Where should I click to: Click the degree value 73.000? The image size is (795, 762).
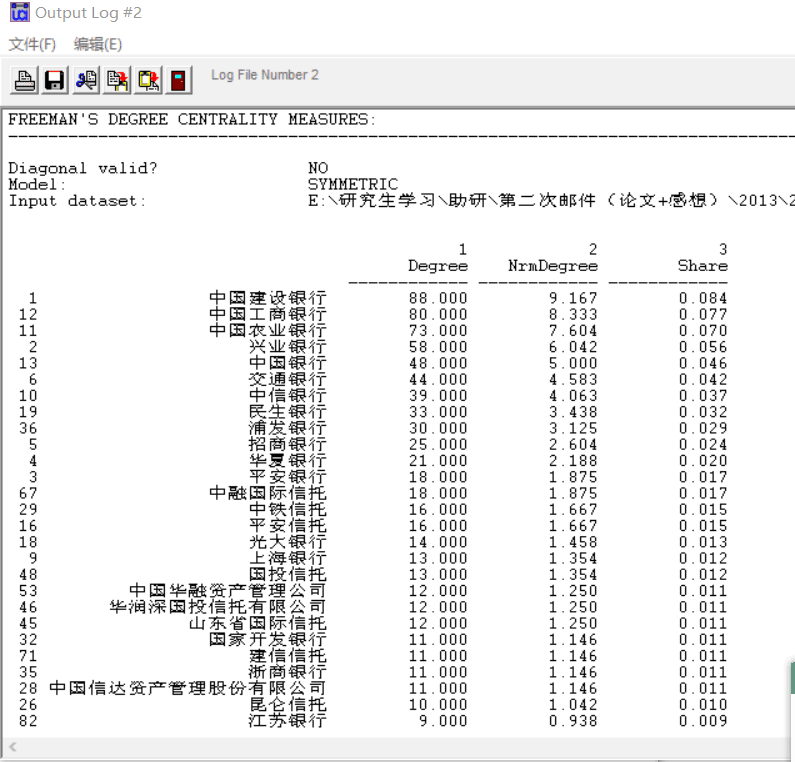438,331
